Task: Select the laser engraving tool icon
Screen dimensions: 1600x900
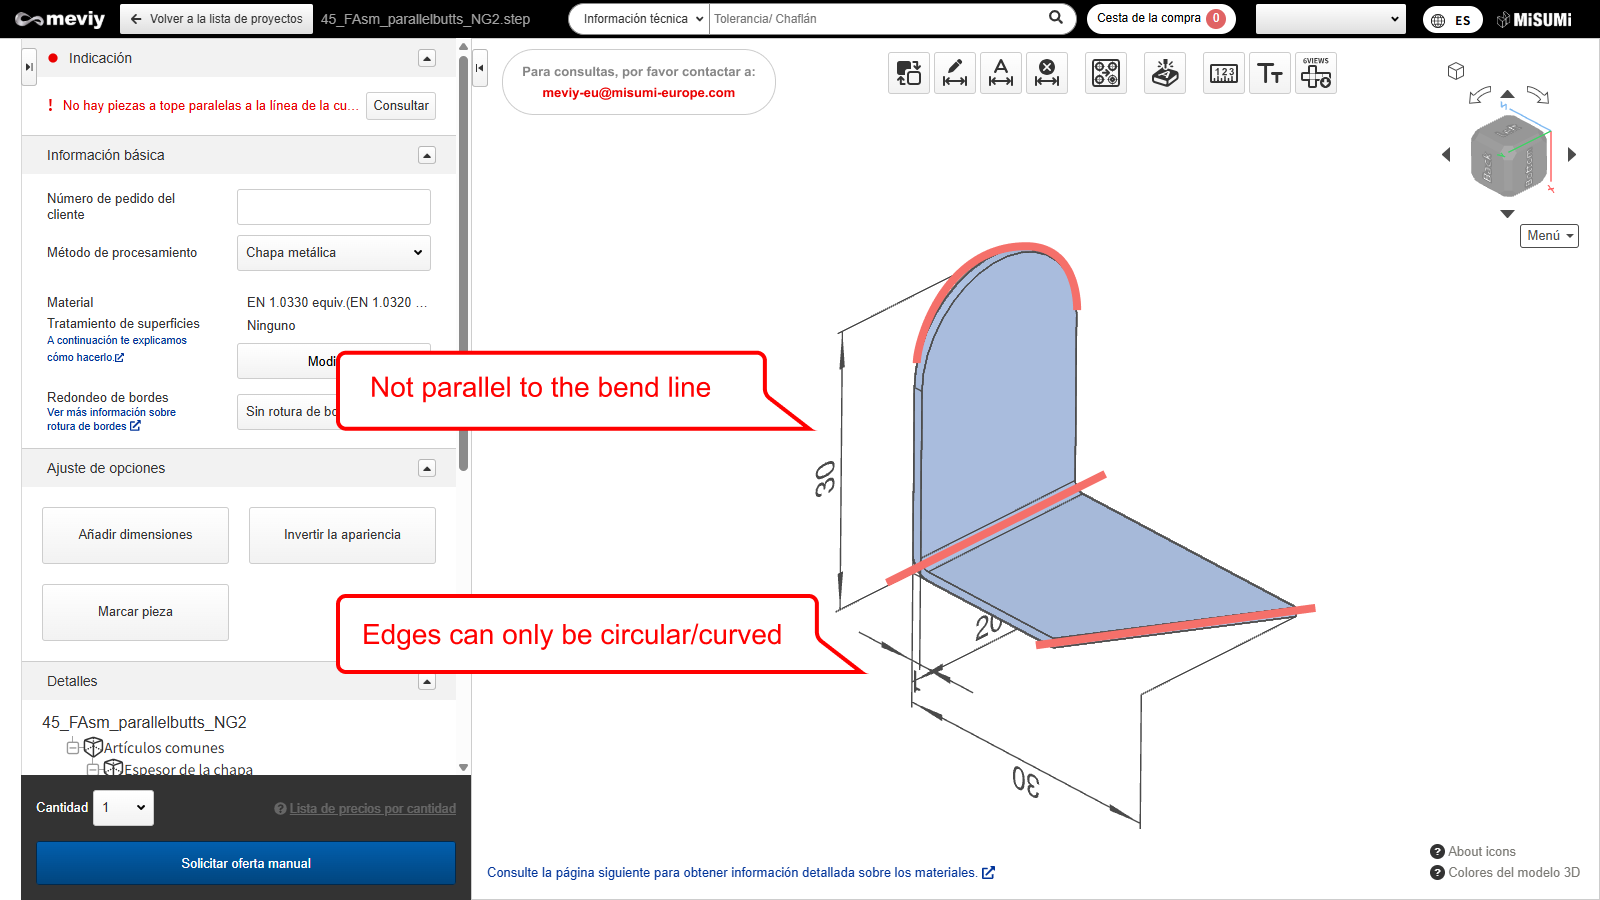Action: 1165,73
